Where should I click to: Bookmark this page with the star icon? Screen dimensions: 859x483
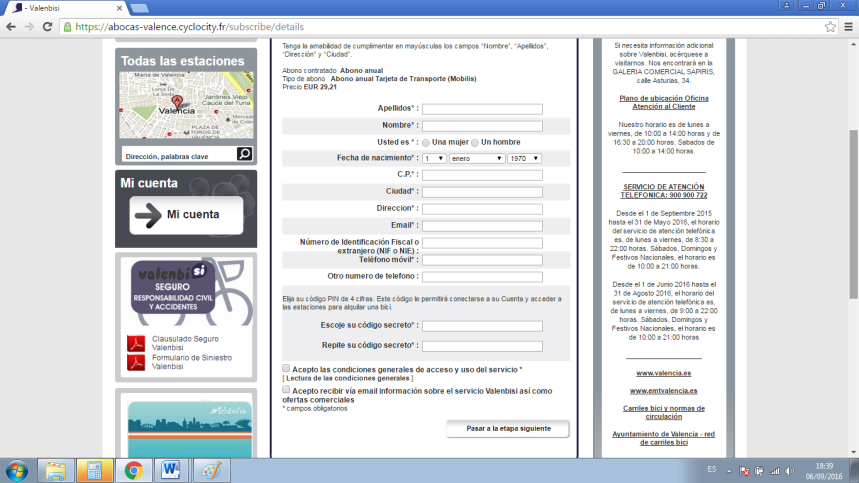831,27
